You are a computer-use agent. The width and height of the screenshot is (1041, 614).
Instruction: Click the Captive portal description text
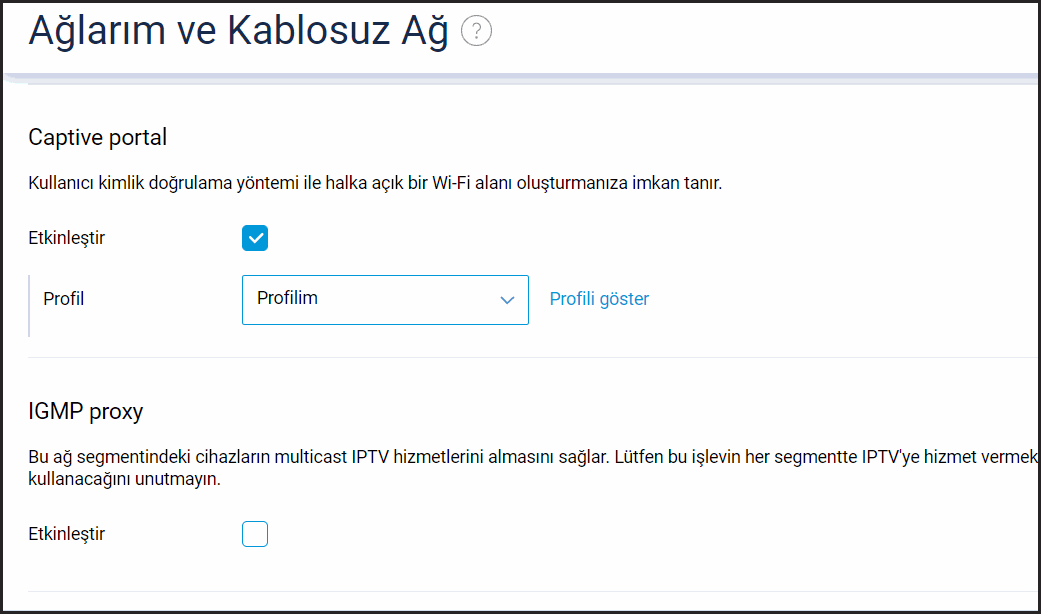[375, 184]
